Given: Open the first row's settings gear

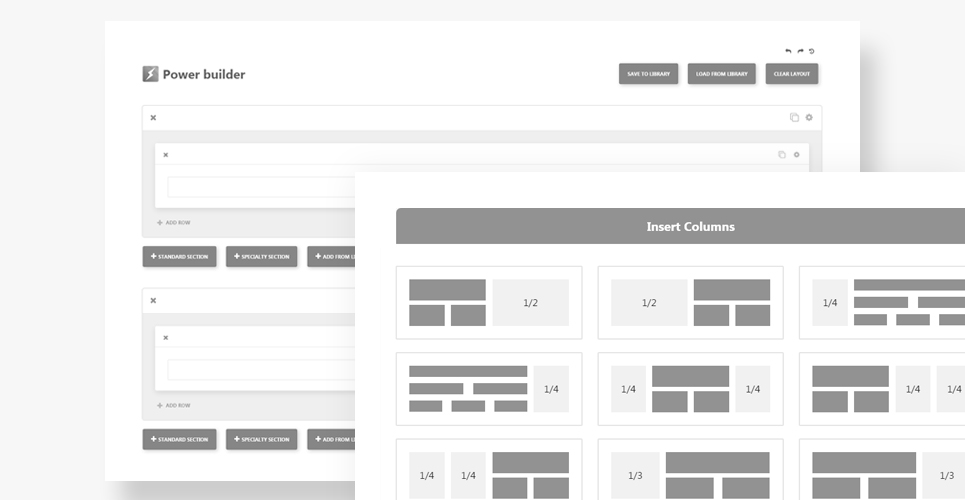Looking at the screenshot, I should point(796,155).
